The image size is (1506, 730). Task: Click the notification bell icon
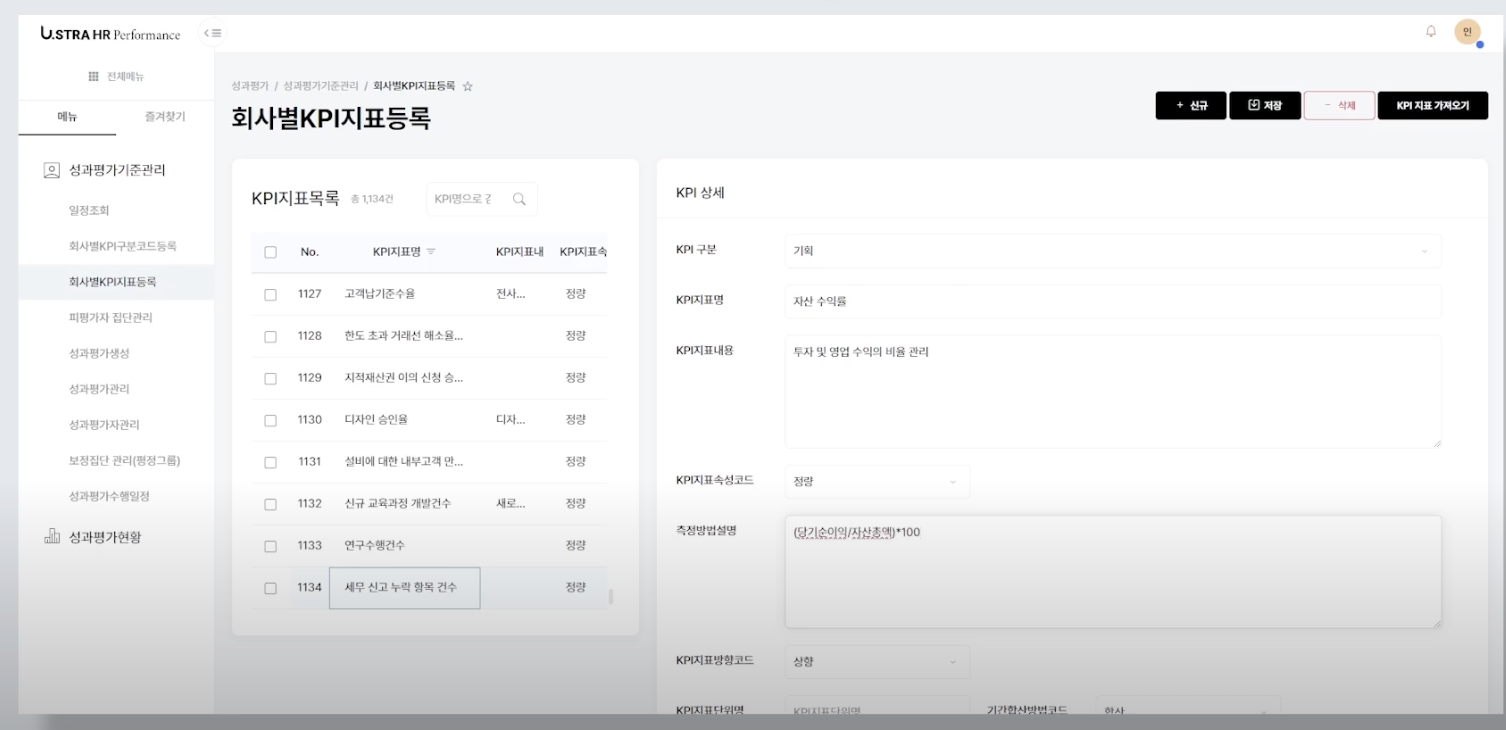[x=1431, y=32]
